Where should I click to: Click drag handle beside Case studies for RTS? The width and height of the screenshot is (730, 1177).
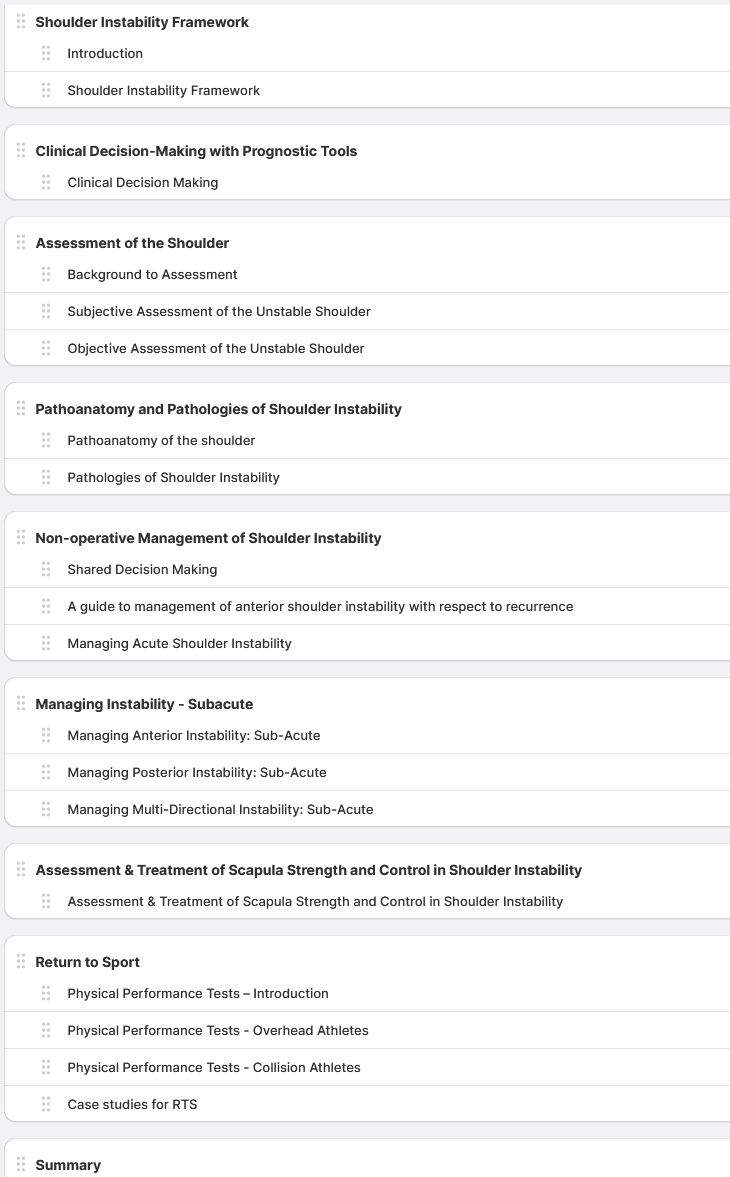[x=46, y=1104]
